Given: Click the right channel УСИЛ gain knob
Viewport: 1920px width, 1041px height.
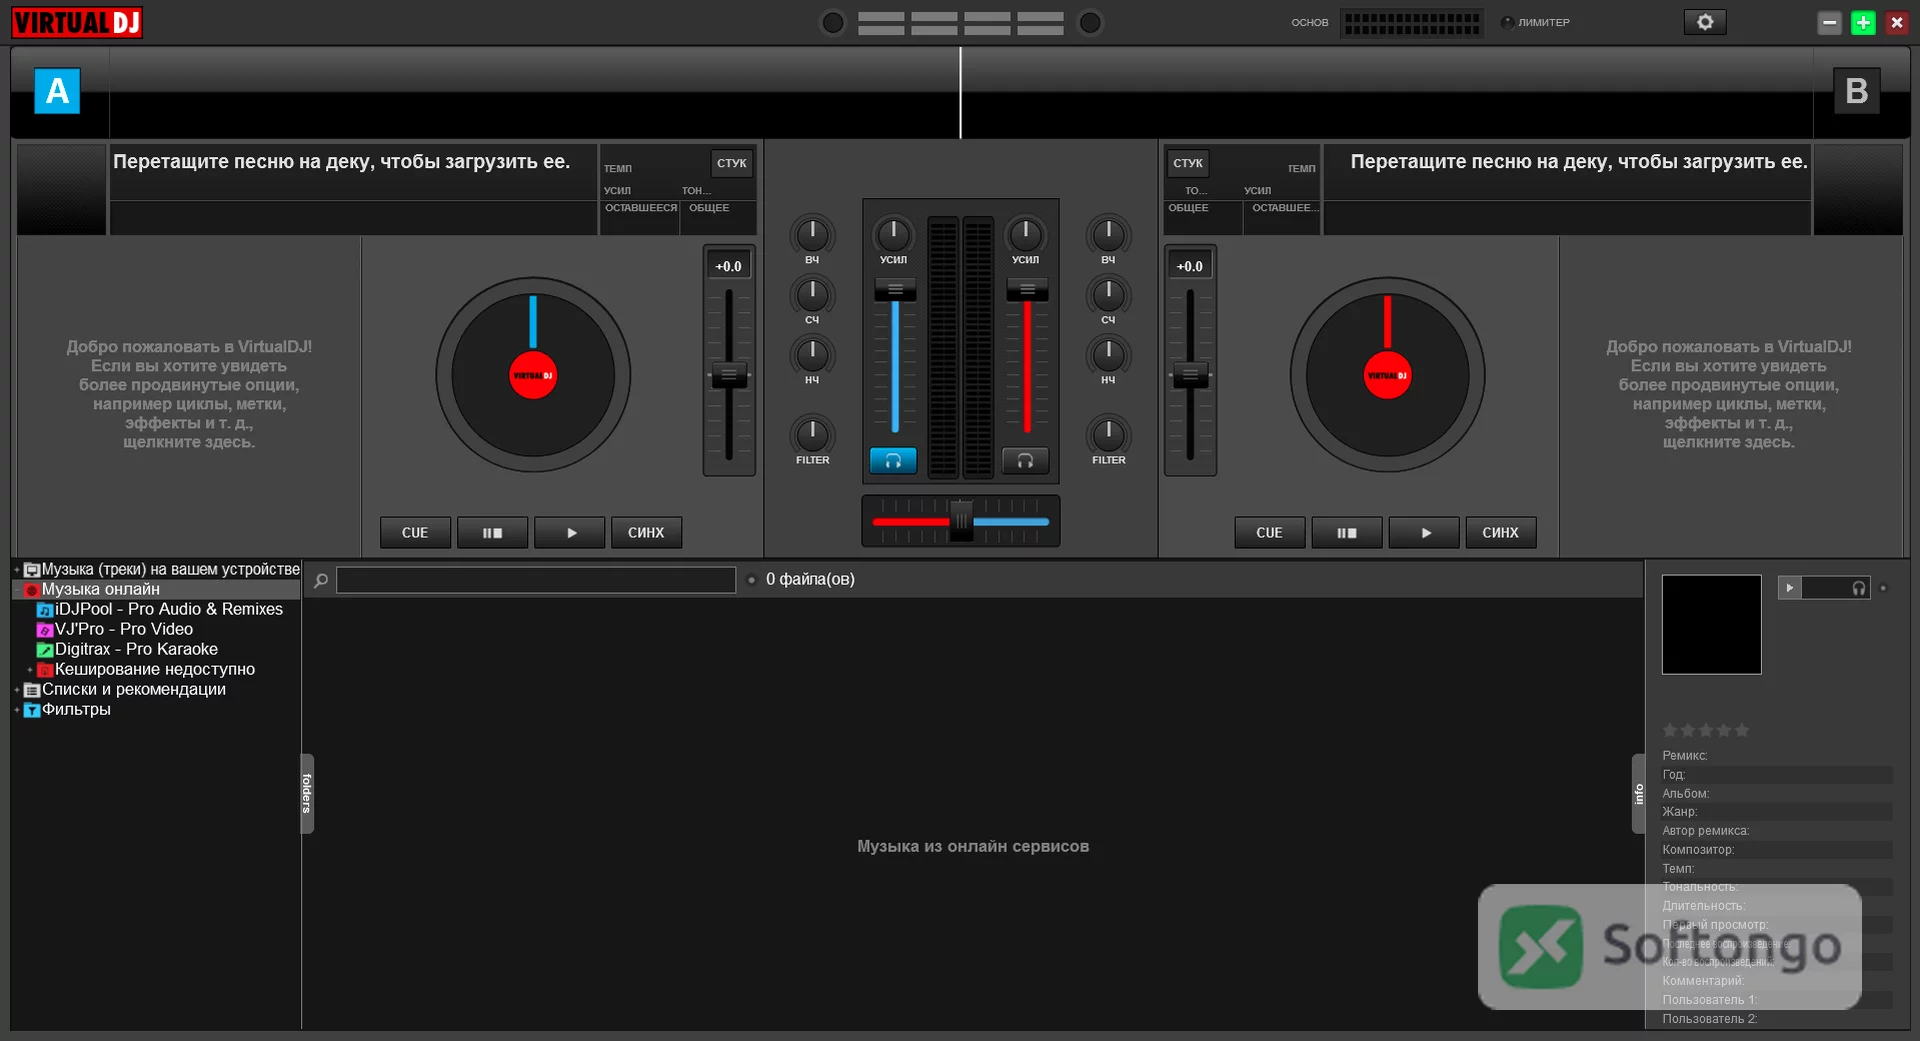Looking at the screenshot, I should (1025, 234).
